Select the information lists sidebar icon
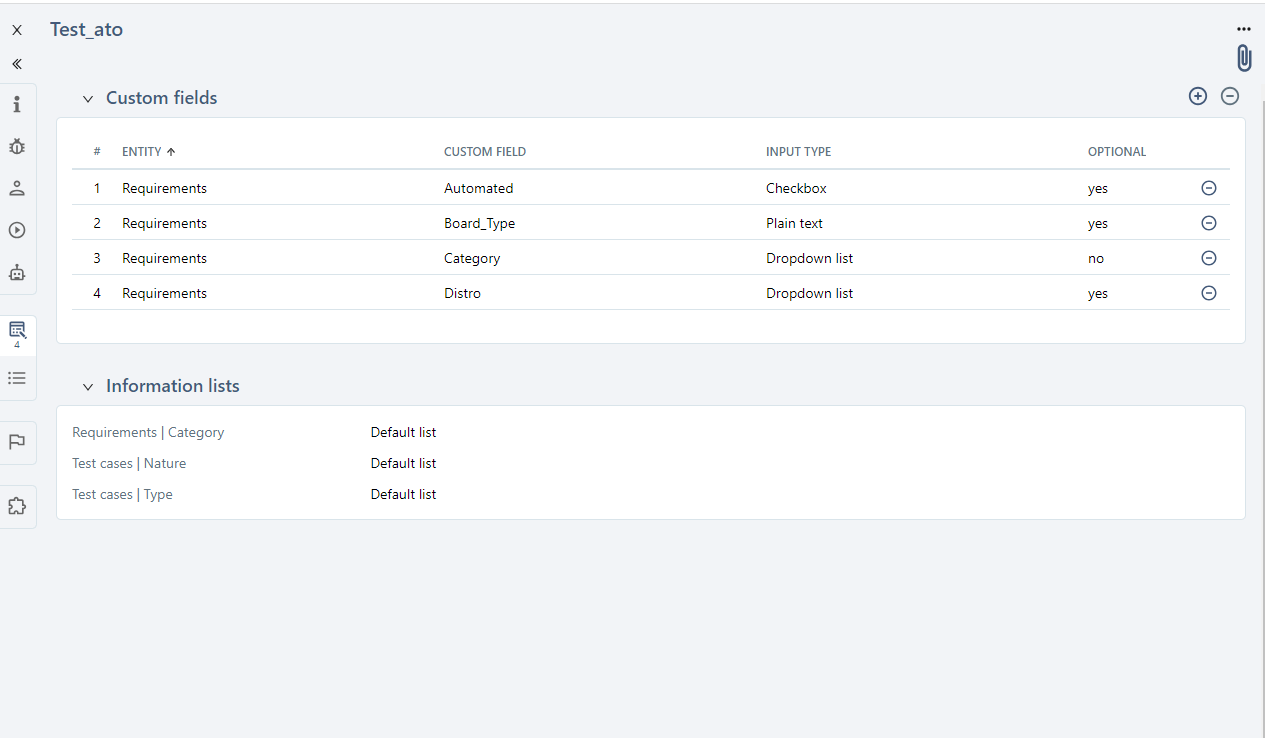The image size is (1265, 738). tap(17, 378)
